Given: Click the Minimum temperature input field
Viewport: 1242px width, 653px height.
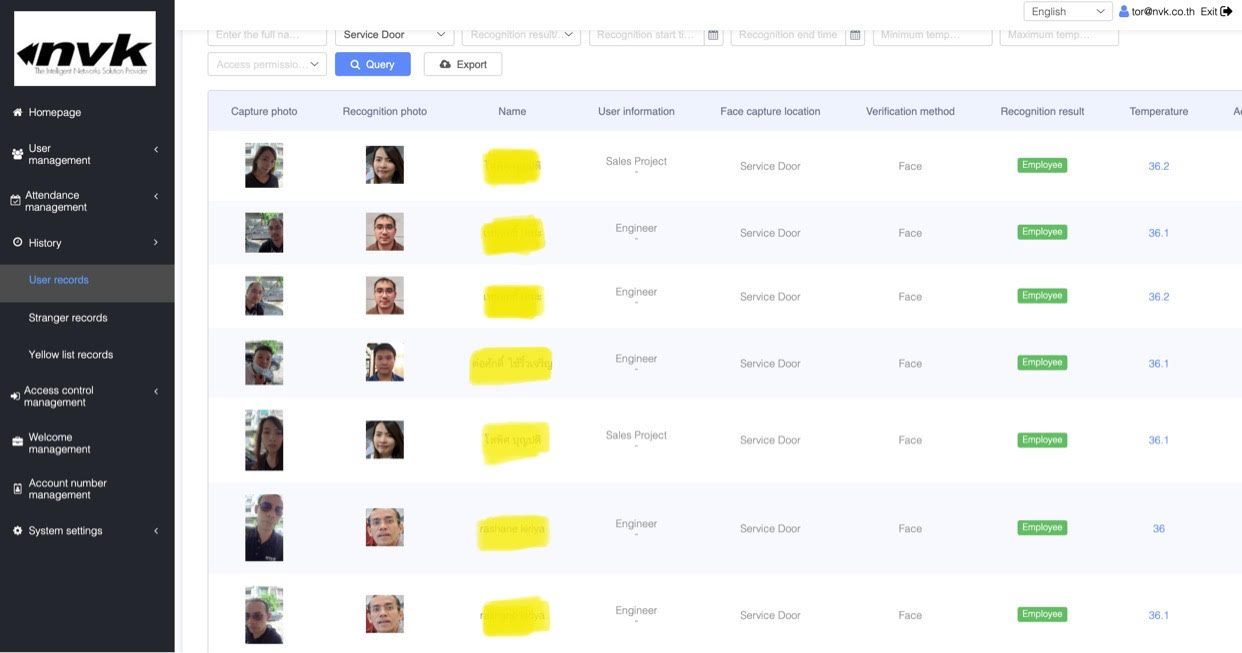Looking at the screenshot, I should (x=932, y=35).
